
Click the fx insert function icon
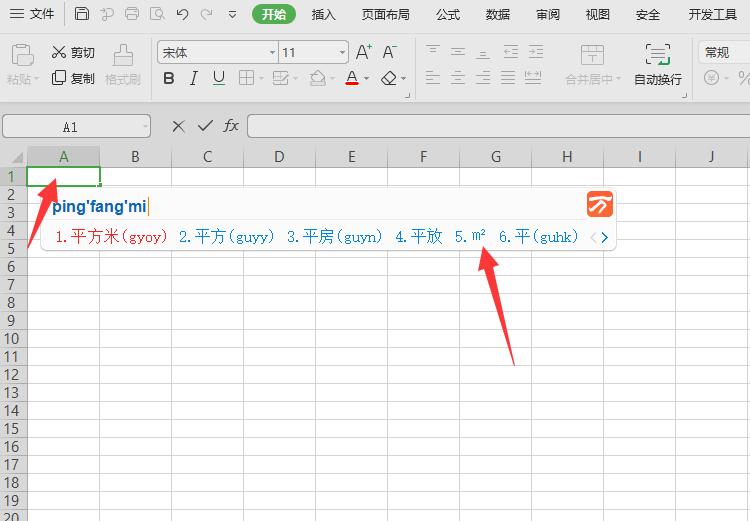click(x=231, y=126)
